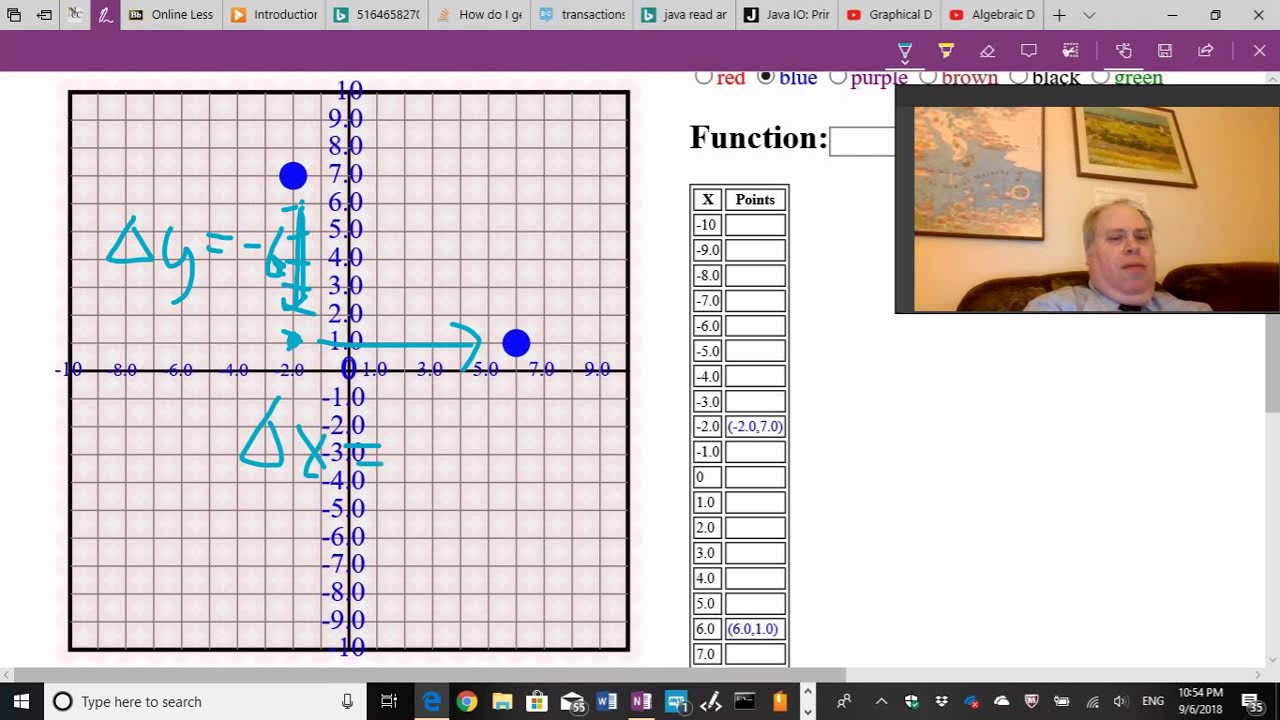Select the green color radio button
This screenshot has width=1280, height=720.
click(x=1101, y=77)
